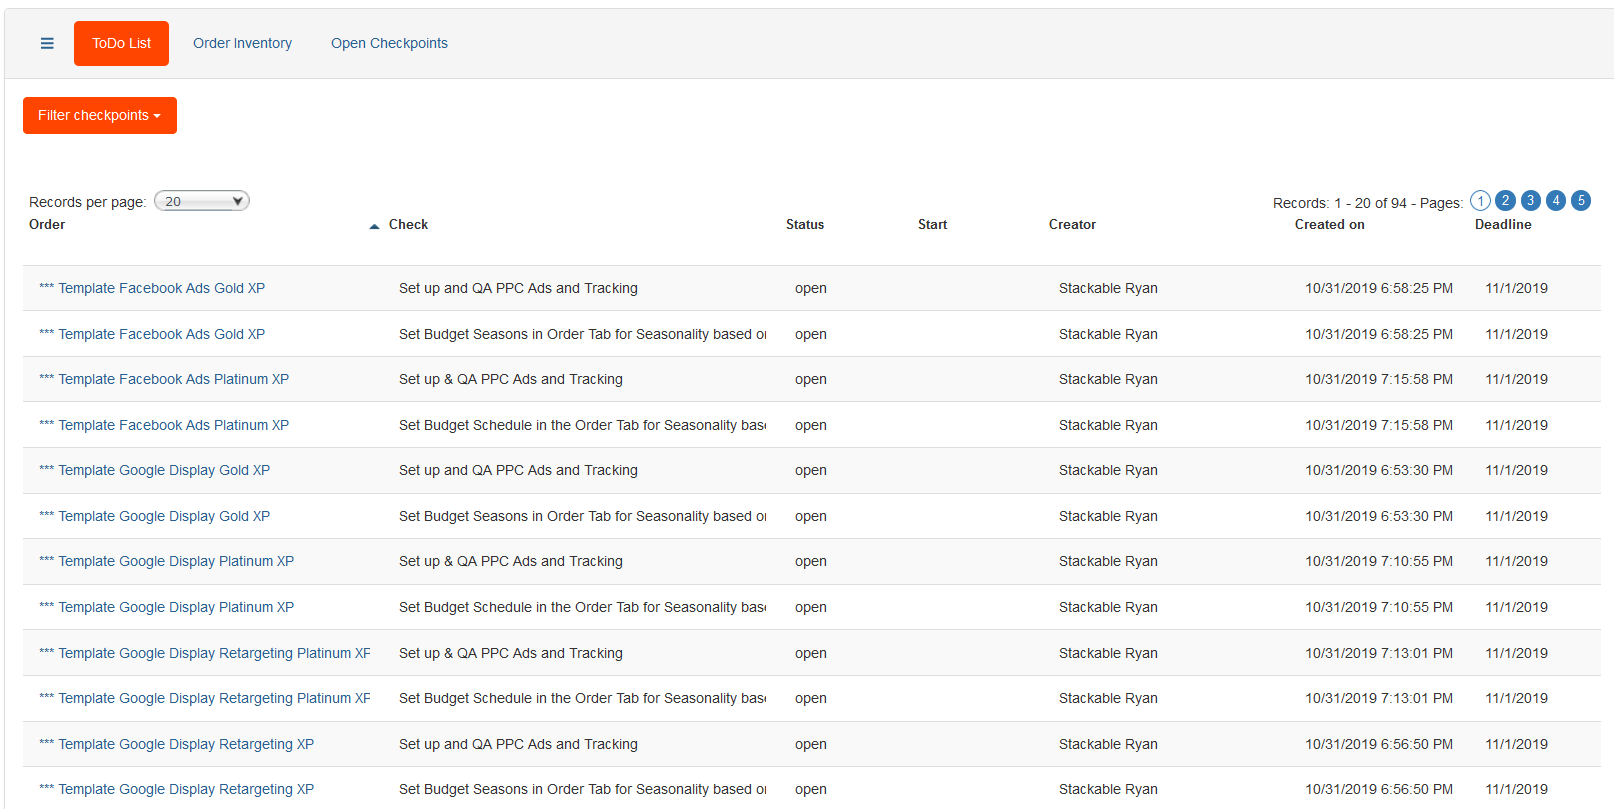Open Google Display Retargeting Platinum order with QA PPC check
1614x809 pixels.
coord(205,653)
